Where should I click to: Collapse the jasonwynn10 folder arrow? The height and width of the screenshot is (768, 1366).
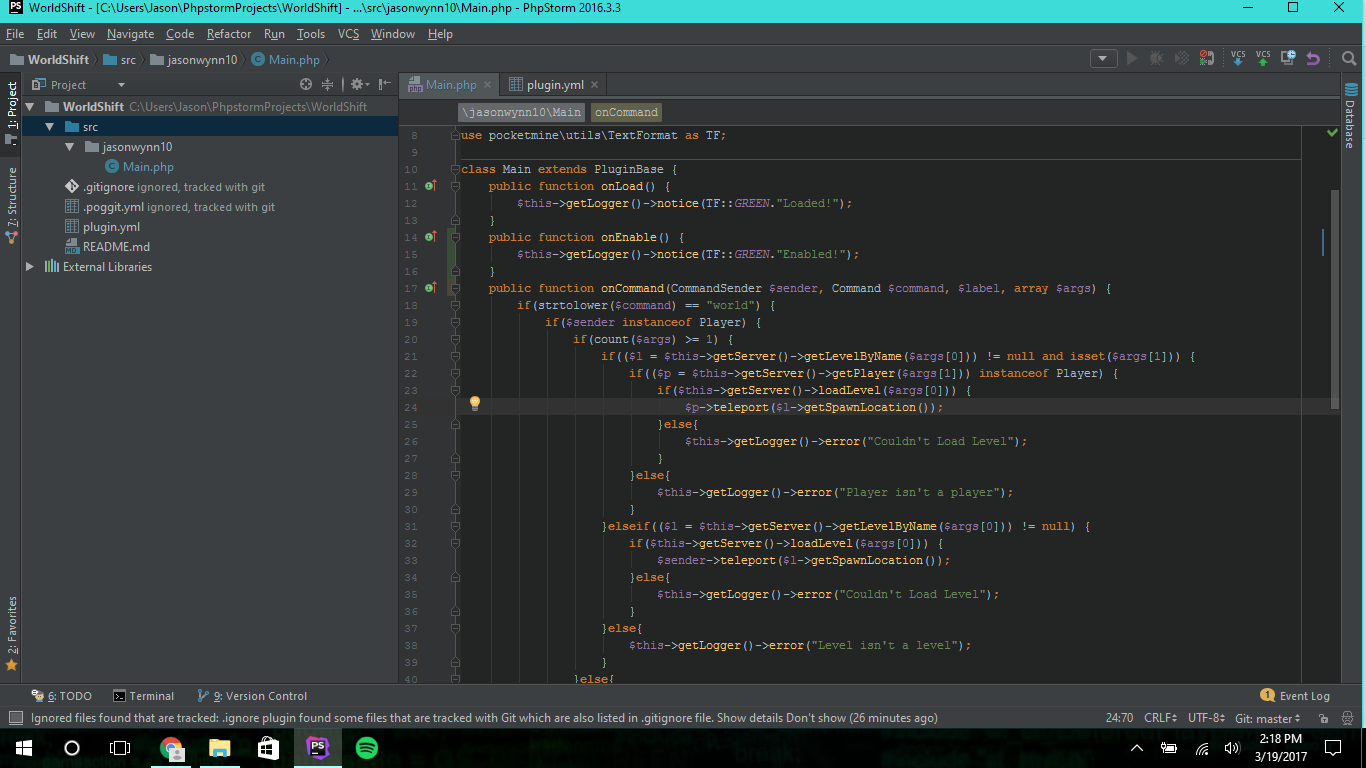point(69,147)
